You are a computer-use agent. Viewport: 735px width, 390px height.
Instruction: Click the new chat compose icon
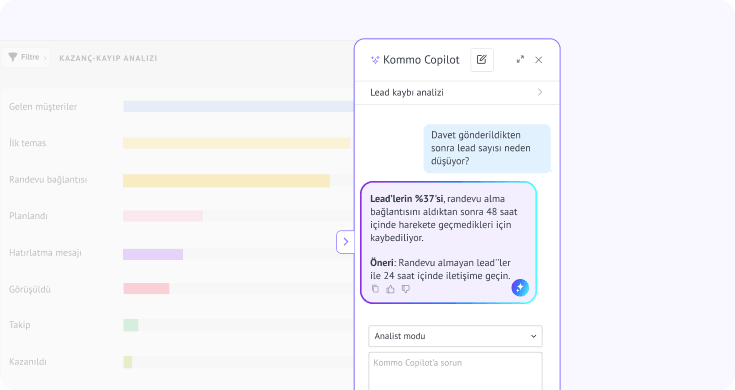[482, 60]
